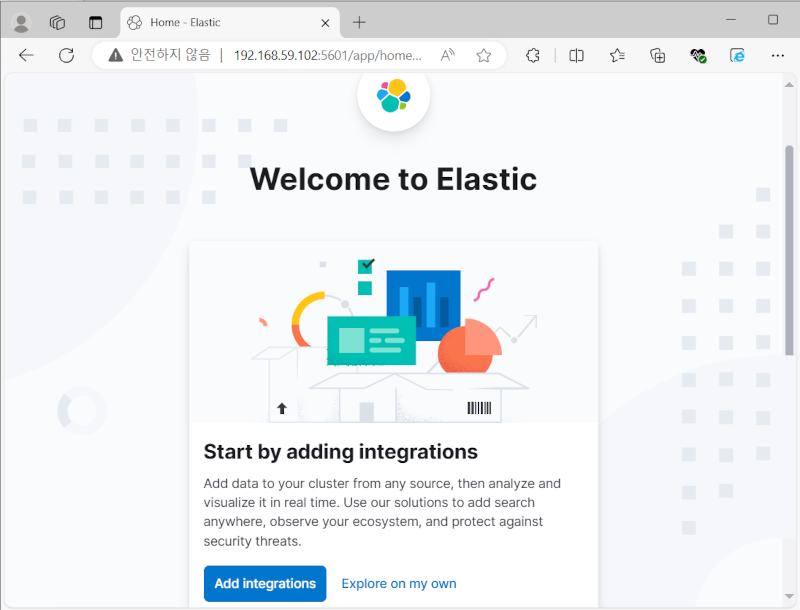Open Collections

click(657, 55)
